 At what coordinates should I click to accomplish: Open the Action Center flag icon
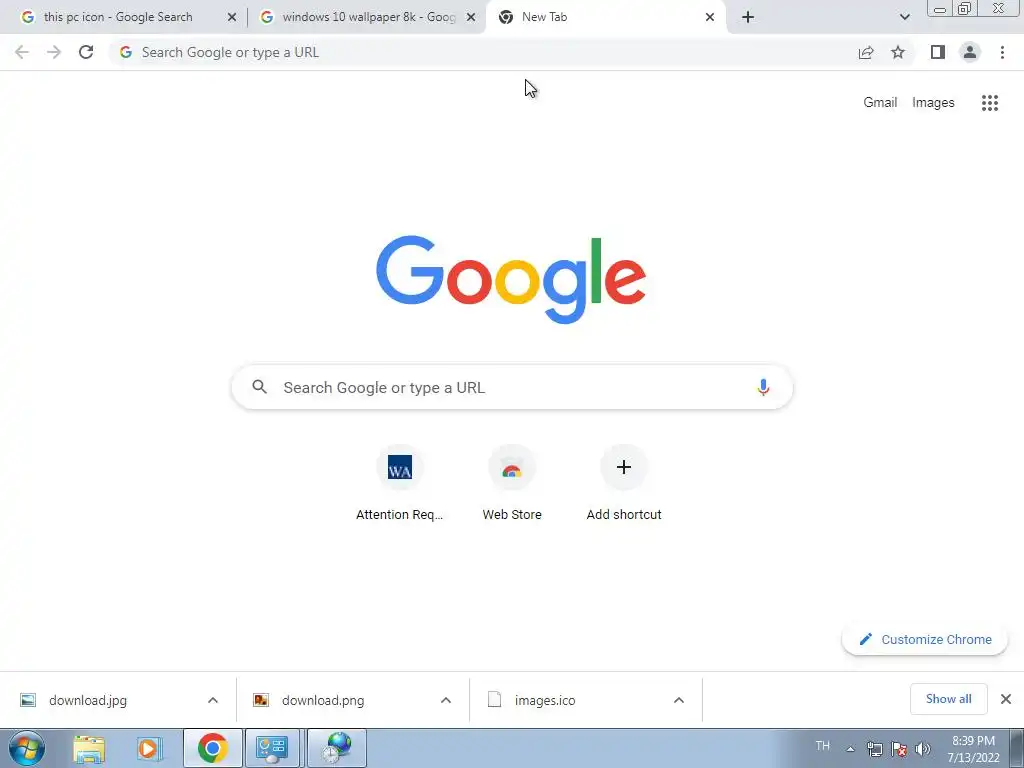point(899,749)
